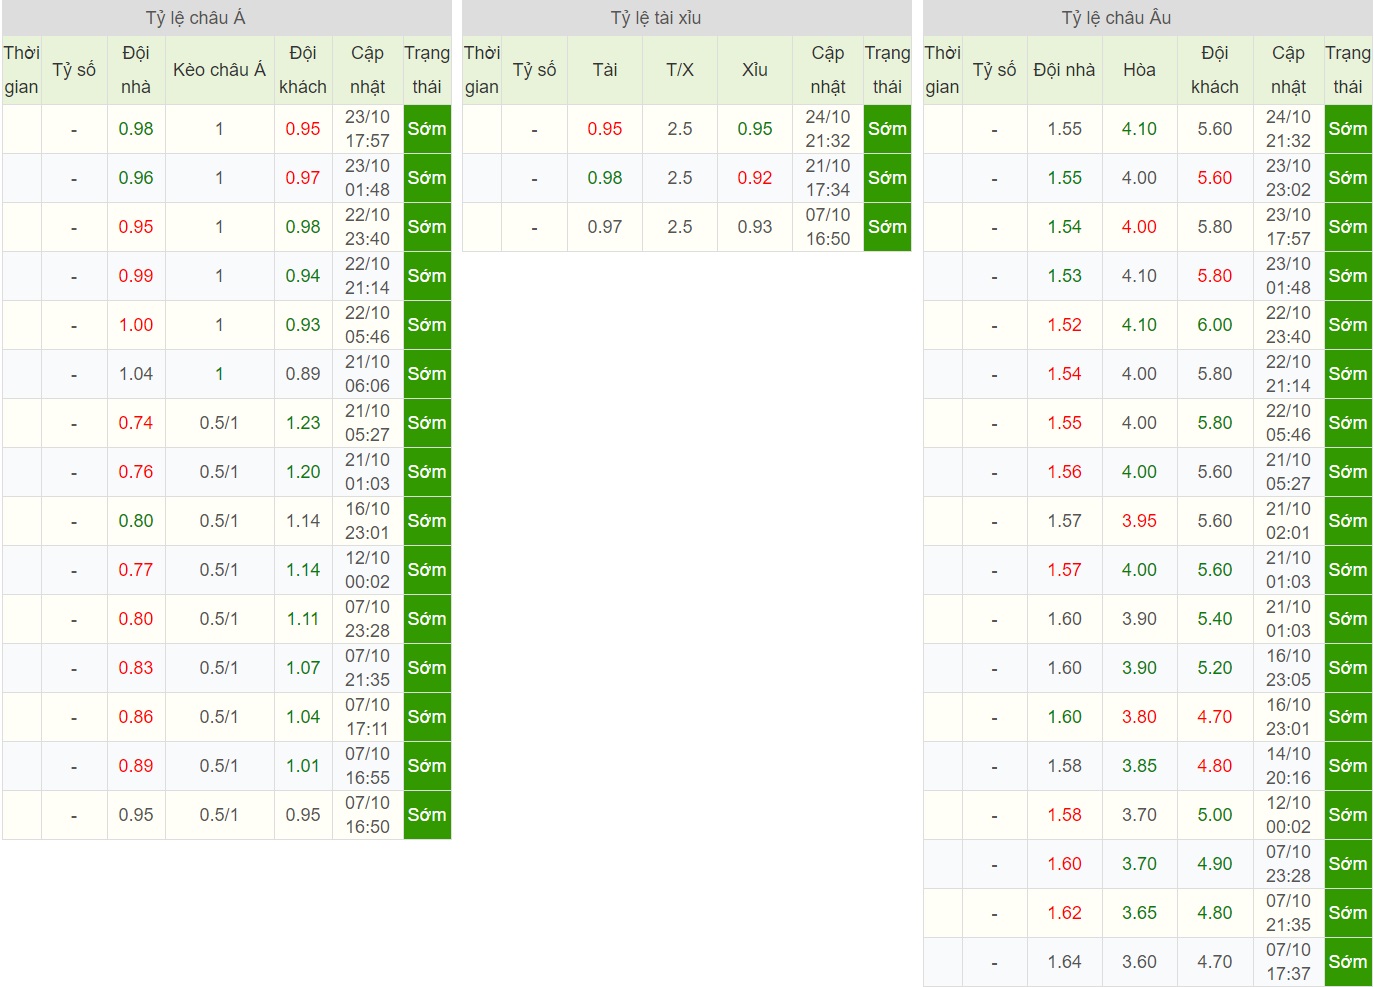Click home odds 1.56 in châu Âu table
The width and height of the screenshot is (1374, 987).
(x=1065, y=472)
